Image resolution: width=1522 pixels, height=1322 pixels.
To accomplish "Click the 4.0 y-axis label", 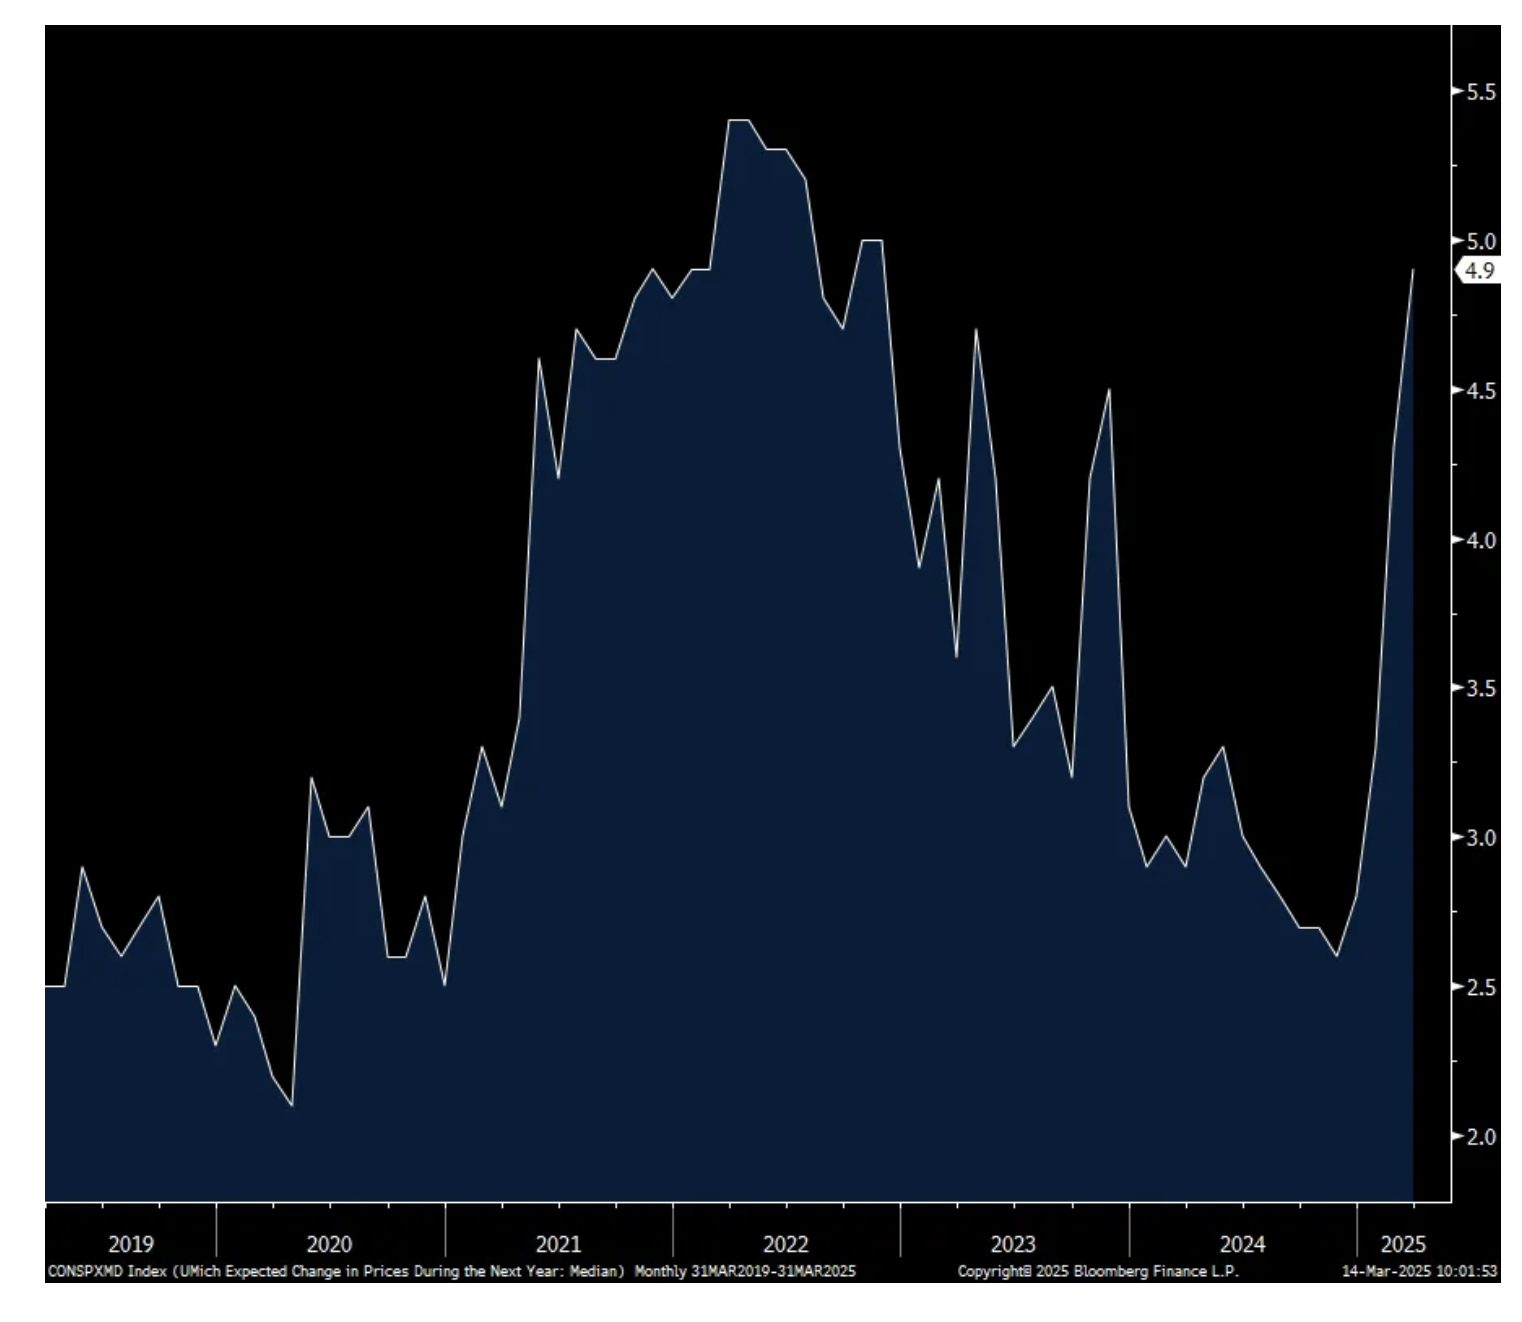I will [1481, 540].
